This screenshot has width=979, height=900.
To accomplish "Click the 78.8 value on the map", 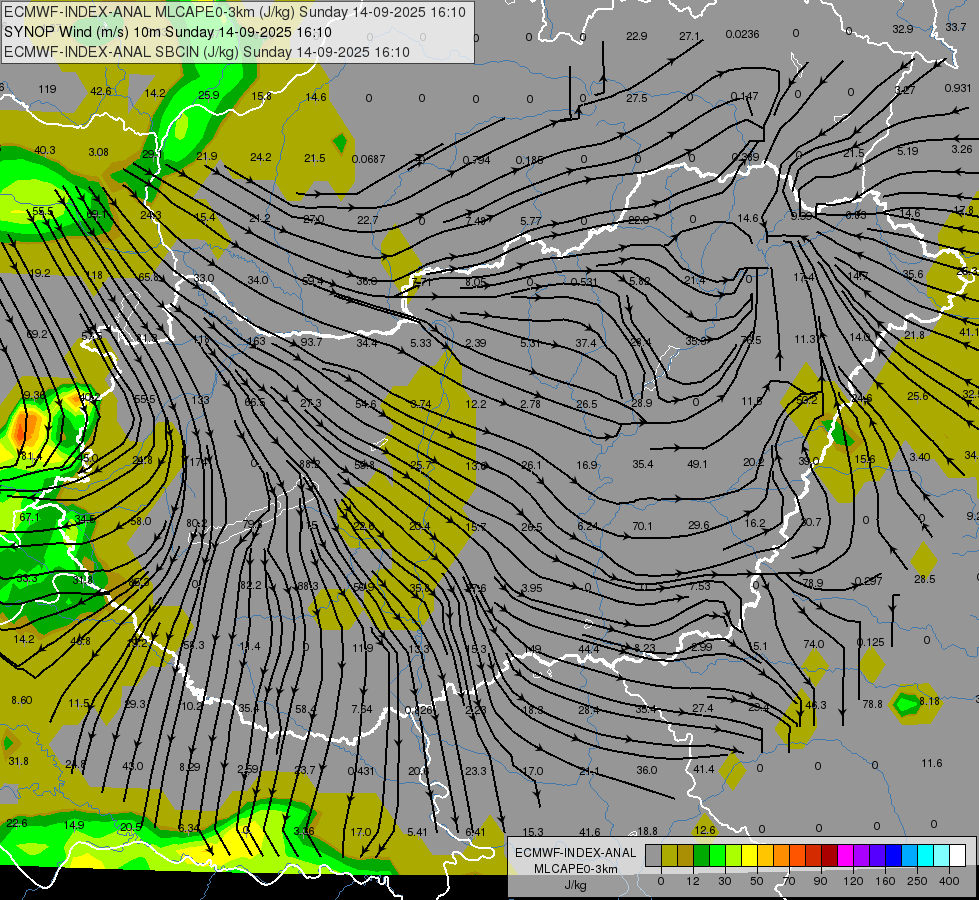I will (x=872, y=705).
